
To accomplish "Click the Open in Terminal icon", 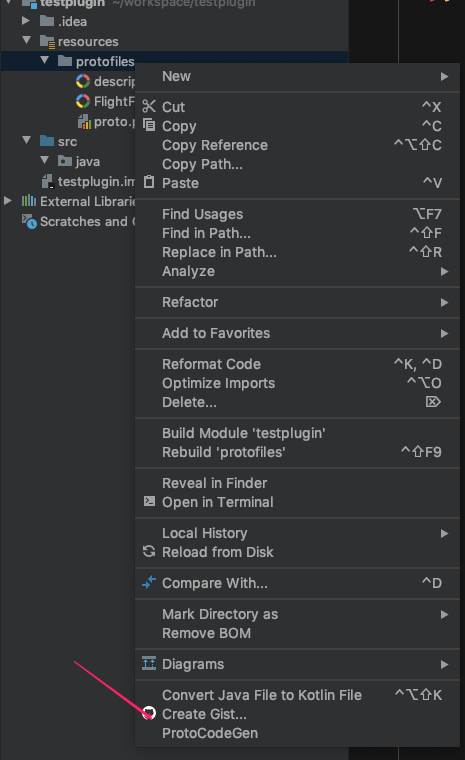I will [x=149, y=501].
